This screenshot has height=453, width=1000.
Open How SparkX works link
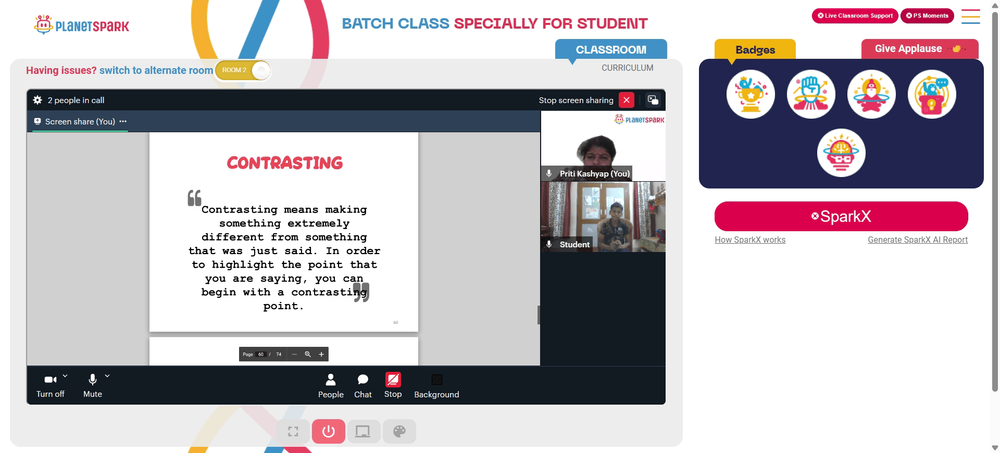coord(750,240)
